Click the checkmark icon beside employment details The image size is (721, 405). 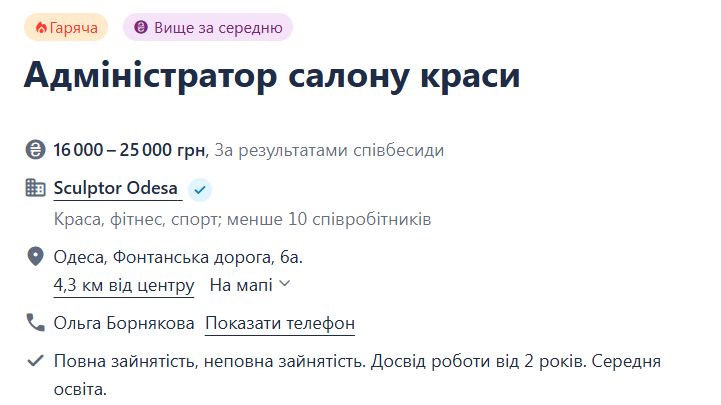point(35,361)
